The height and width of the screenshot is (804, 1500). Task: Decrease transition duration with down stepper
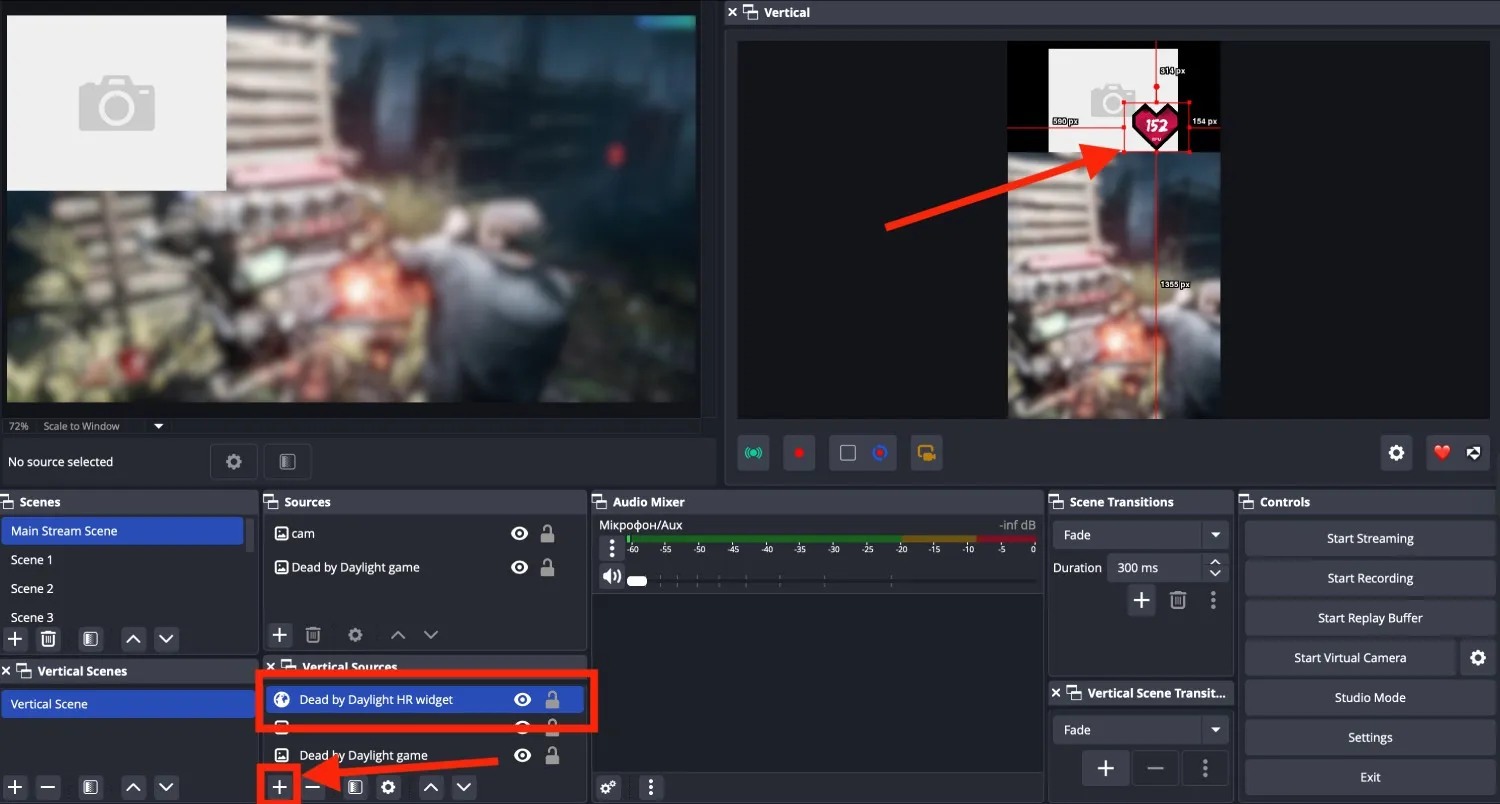[x=1215, y=574]
